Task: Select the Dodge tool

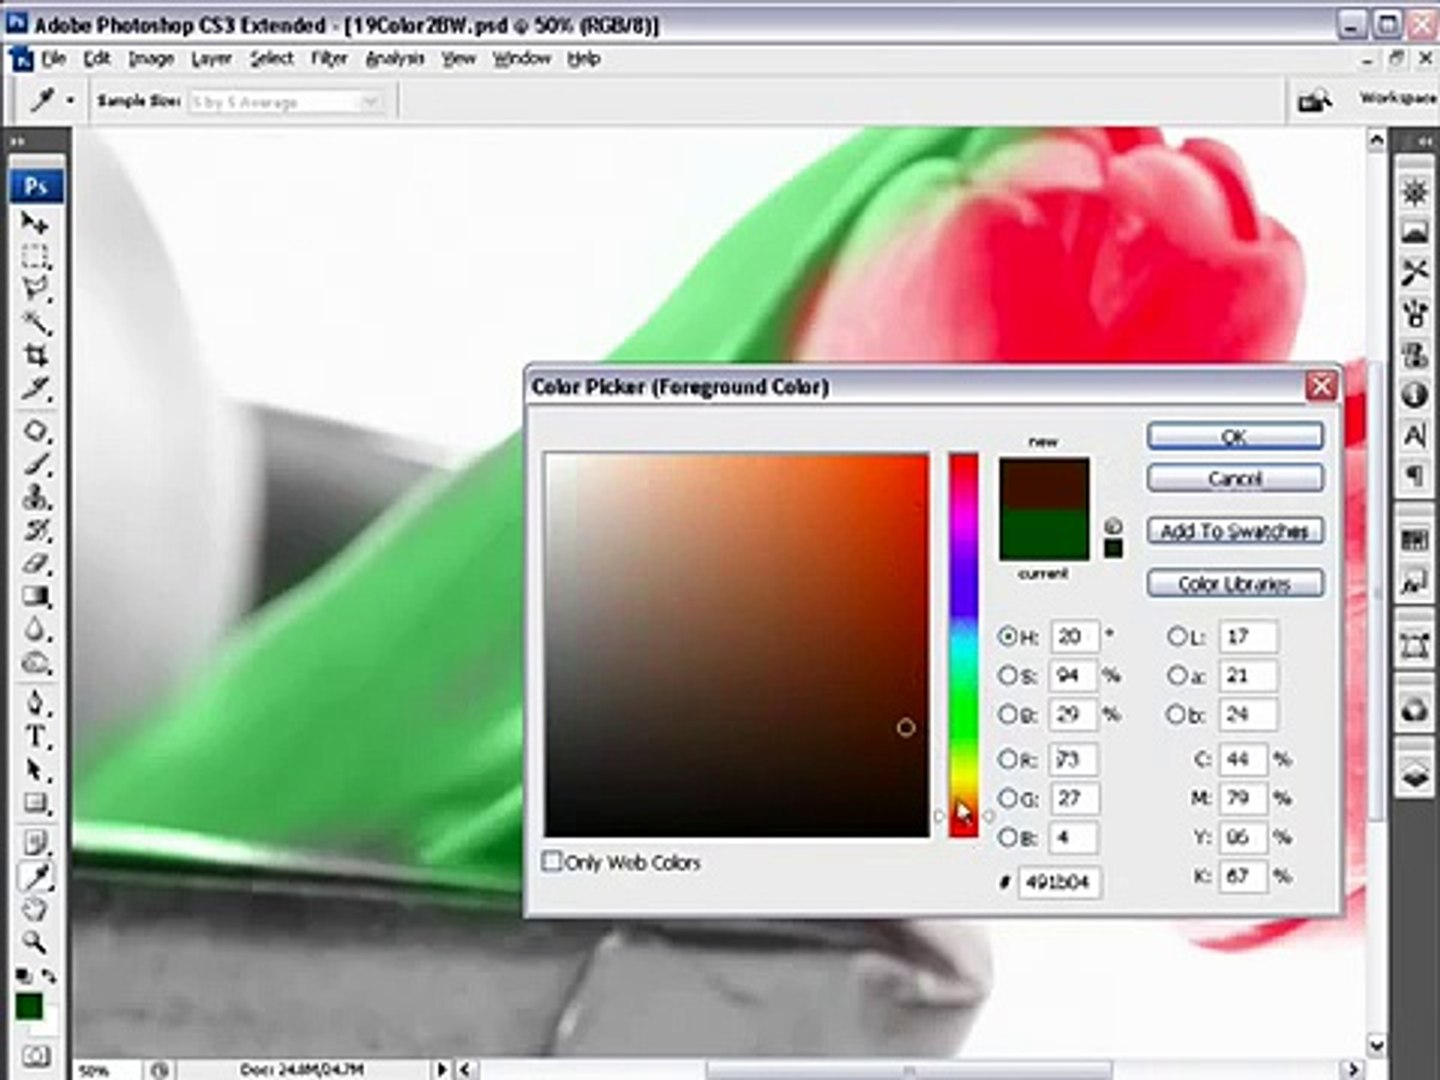Action: [35, 663]
